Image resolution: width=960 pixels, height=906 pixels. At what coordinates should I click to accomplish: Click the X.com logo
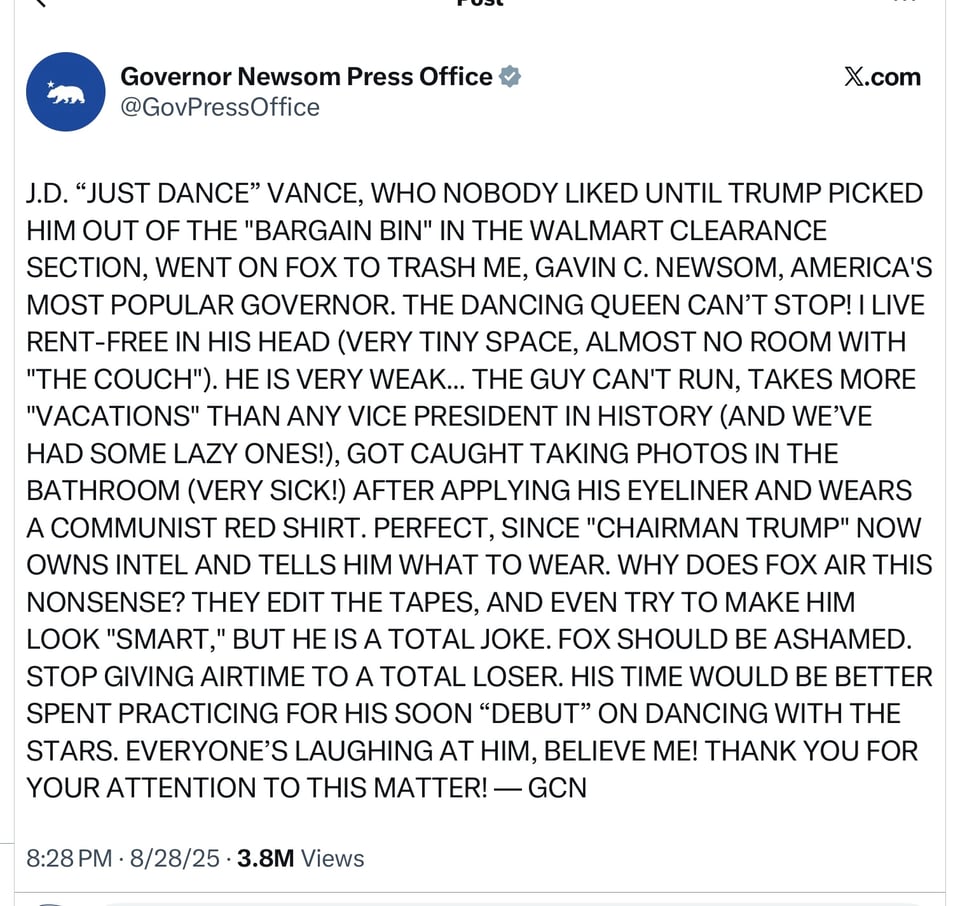pyautogui.click(x=882, y=76)
